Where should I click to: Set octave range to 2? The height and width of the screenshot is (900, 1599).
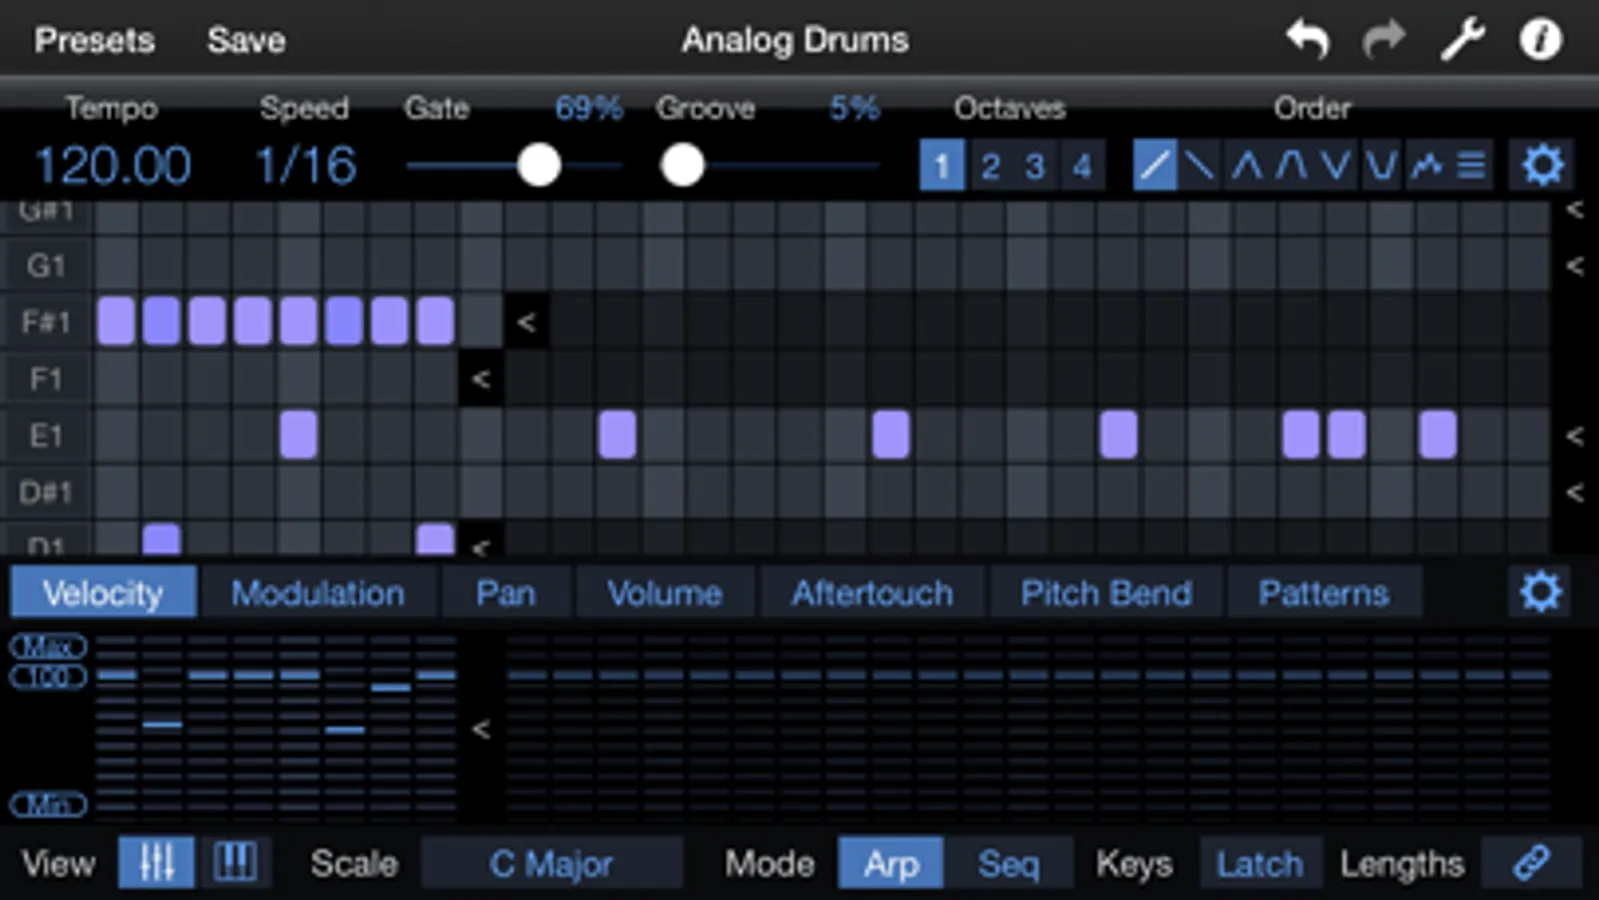pos(990,165)
